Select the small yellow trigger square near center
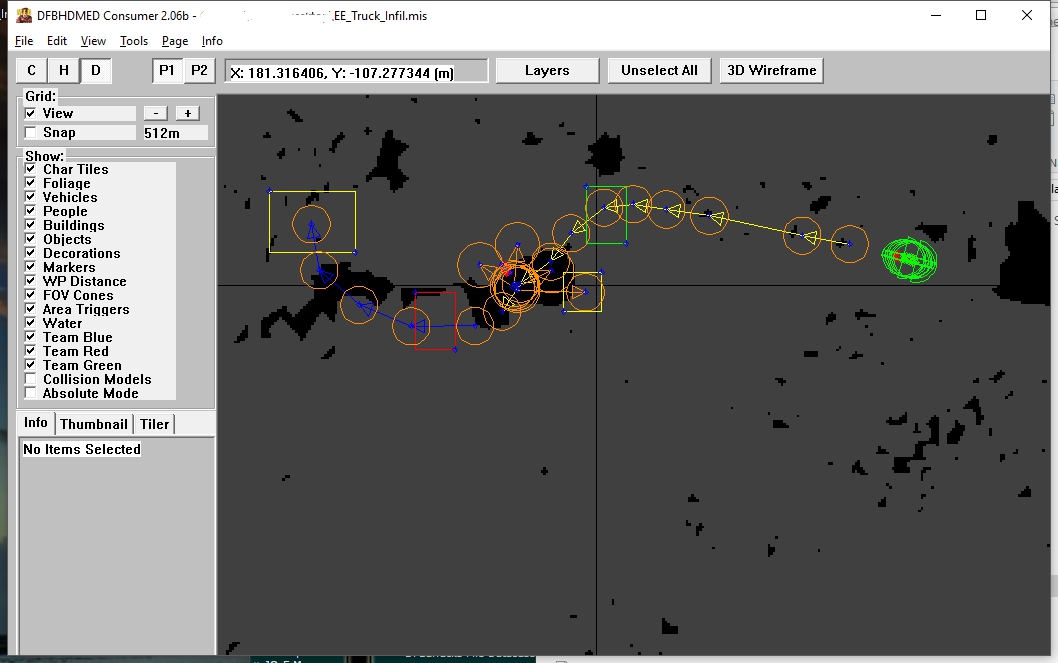Screen dimensions: 1058x663 click(583, 292)
